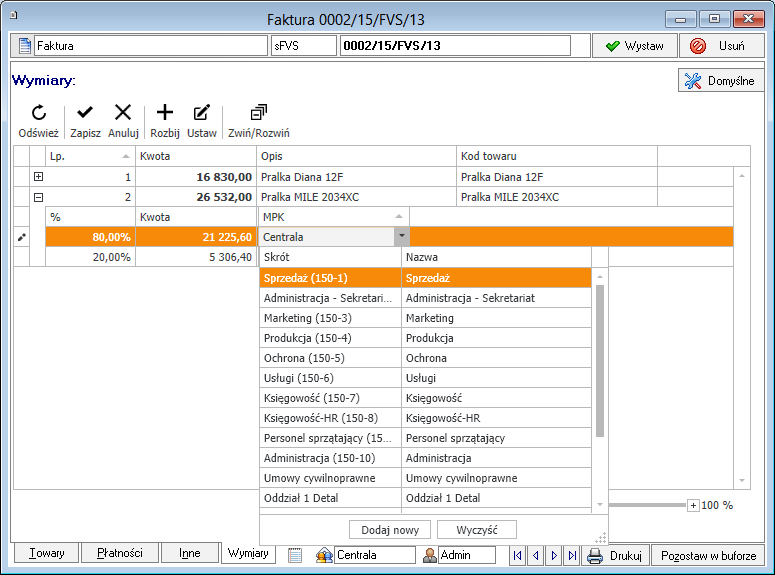775x575 pixels.
Task: Click the Centrala department icon in status bar
Action: coord(324,555)
